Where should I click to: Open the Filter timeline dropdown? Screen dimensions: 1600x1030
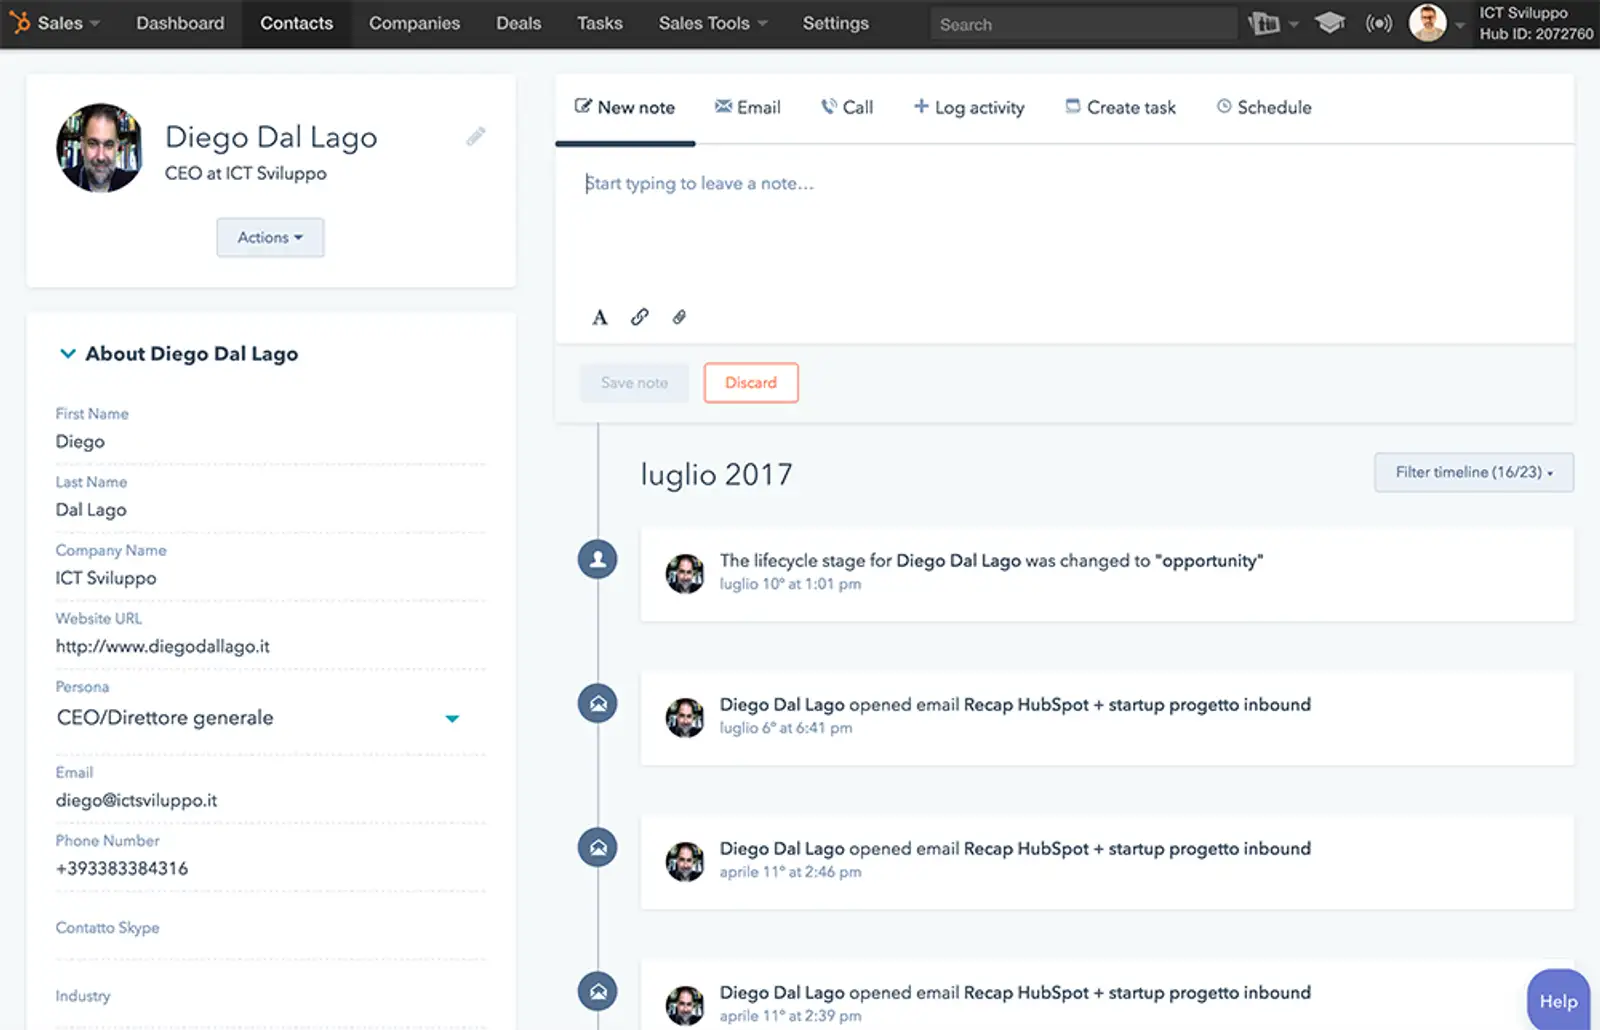click(1474, 472)
